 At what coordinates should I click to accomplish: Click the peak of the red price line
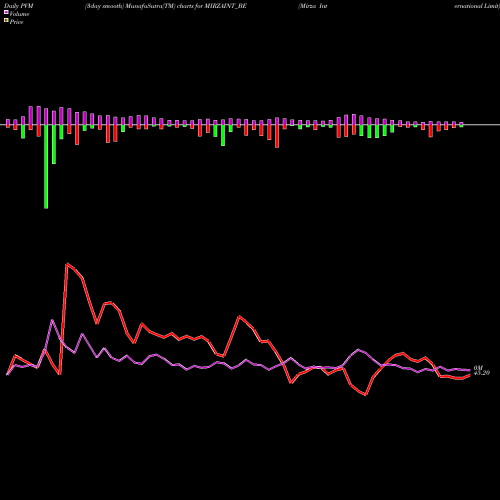click(x=68, y=264)
